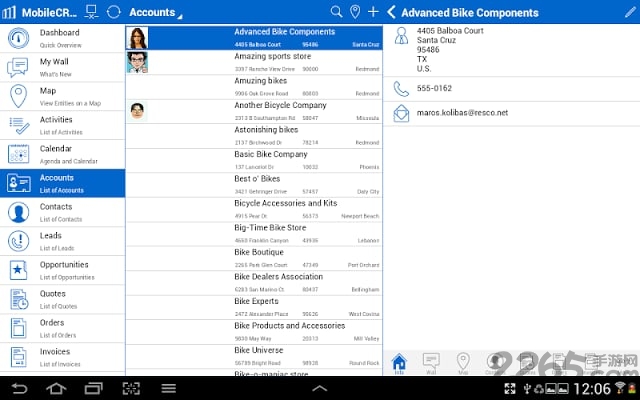Show accounts on map via header pin icon
640x400 pixels.
pos(355,12)
